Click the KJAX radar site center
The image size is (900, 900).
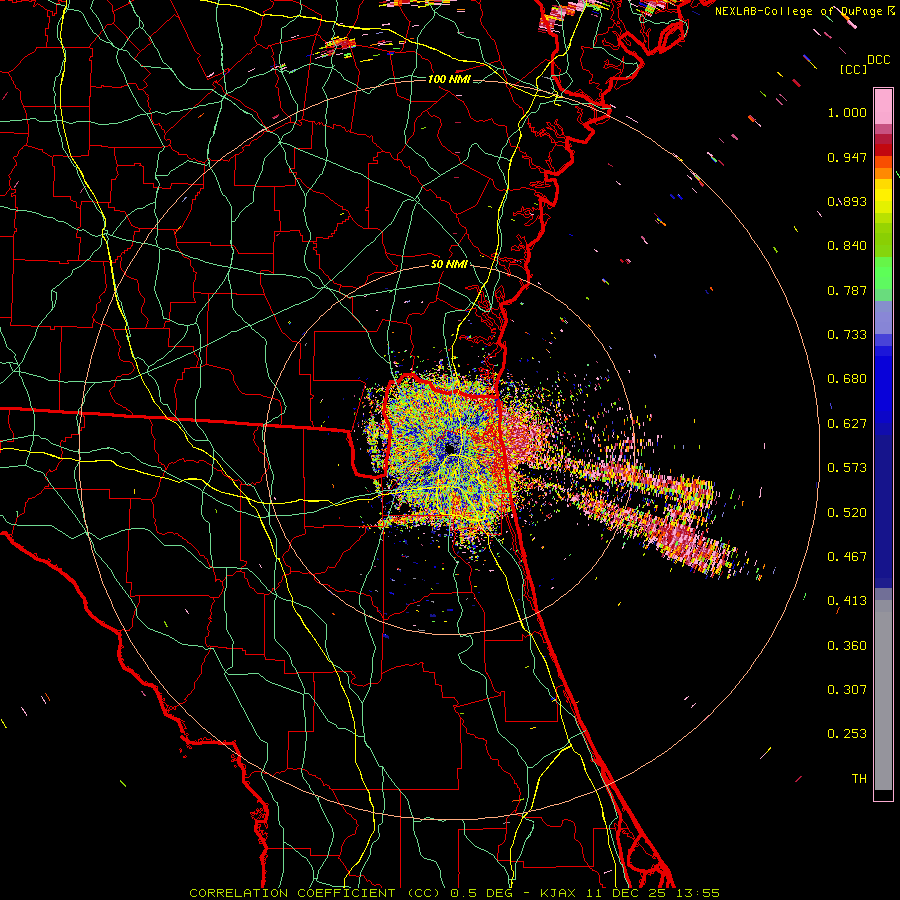coord(450,448)
